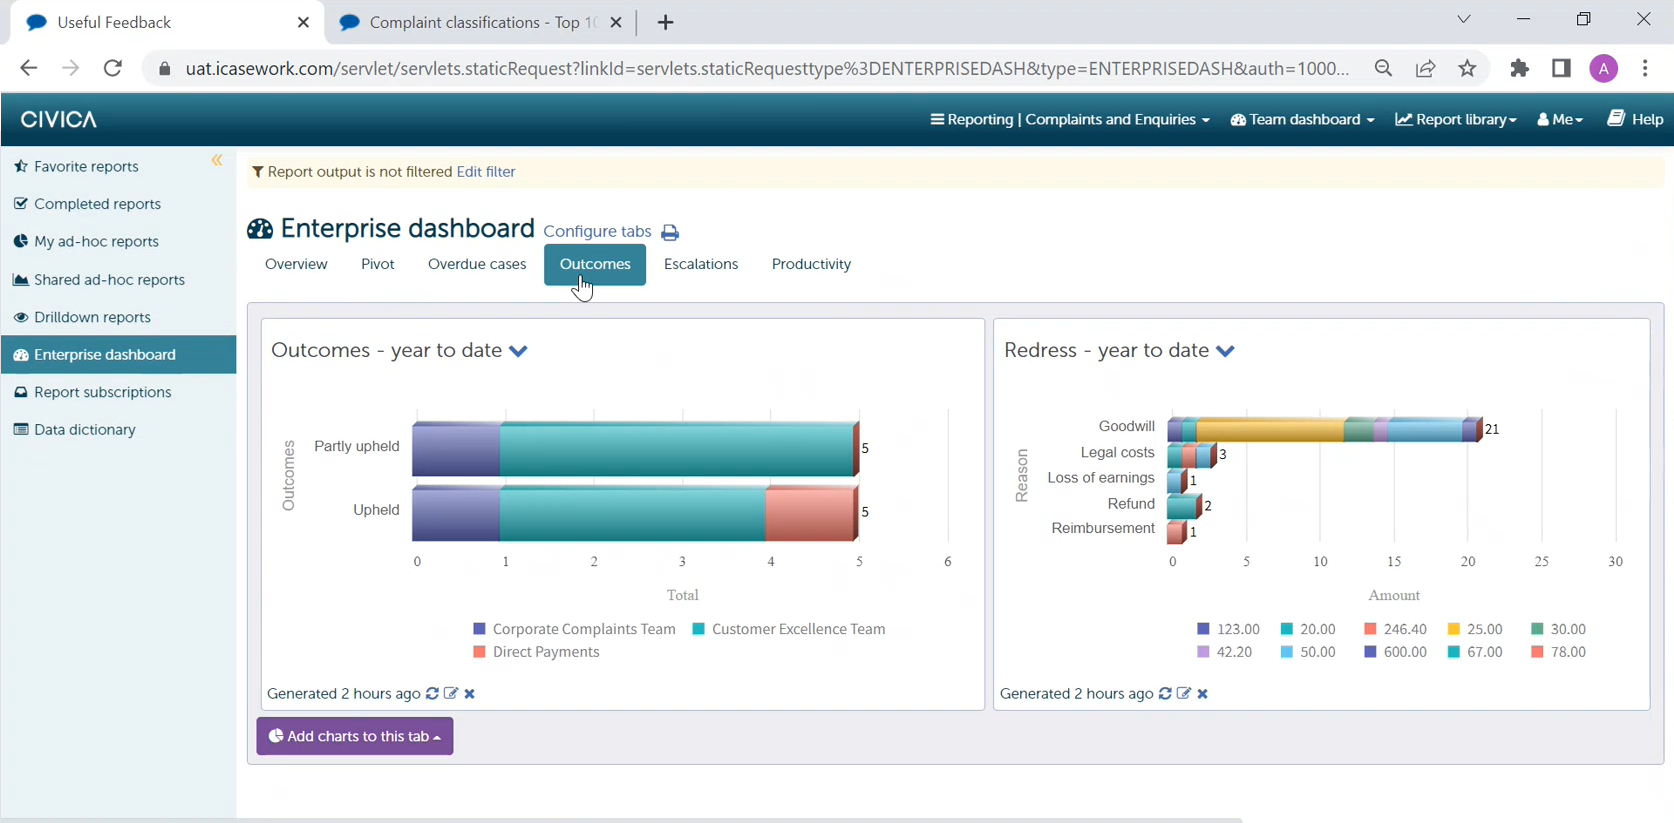The image size is (1674, 823).
Task: Close the Complaint classifications tab
Action: click(616, 22)
